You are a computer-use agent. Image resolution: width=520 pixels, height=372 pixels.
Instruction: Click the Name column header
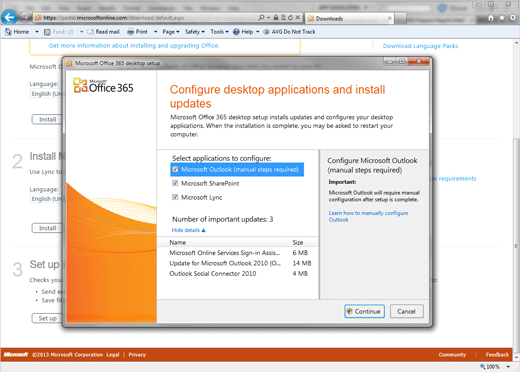point(222,242)
